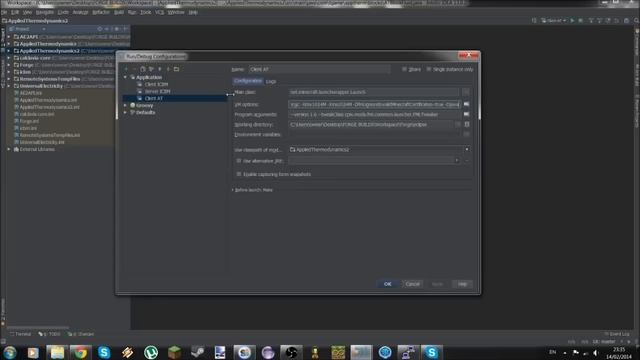Open Window menu in menu bar

(x=176, y=12)
